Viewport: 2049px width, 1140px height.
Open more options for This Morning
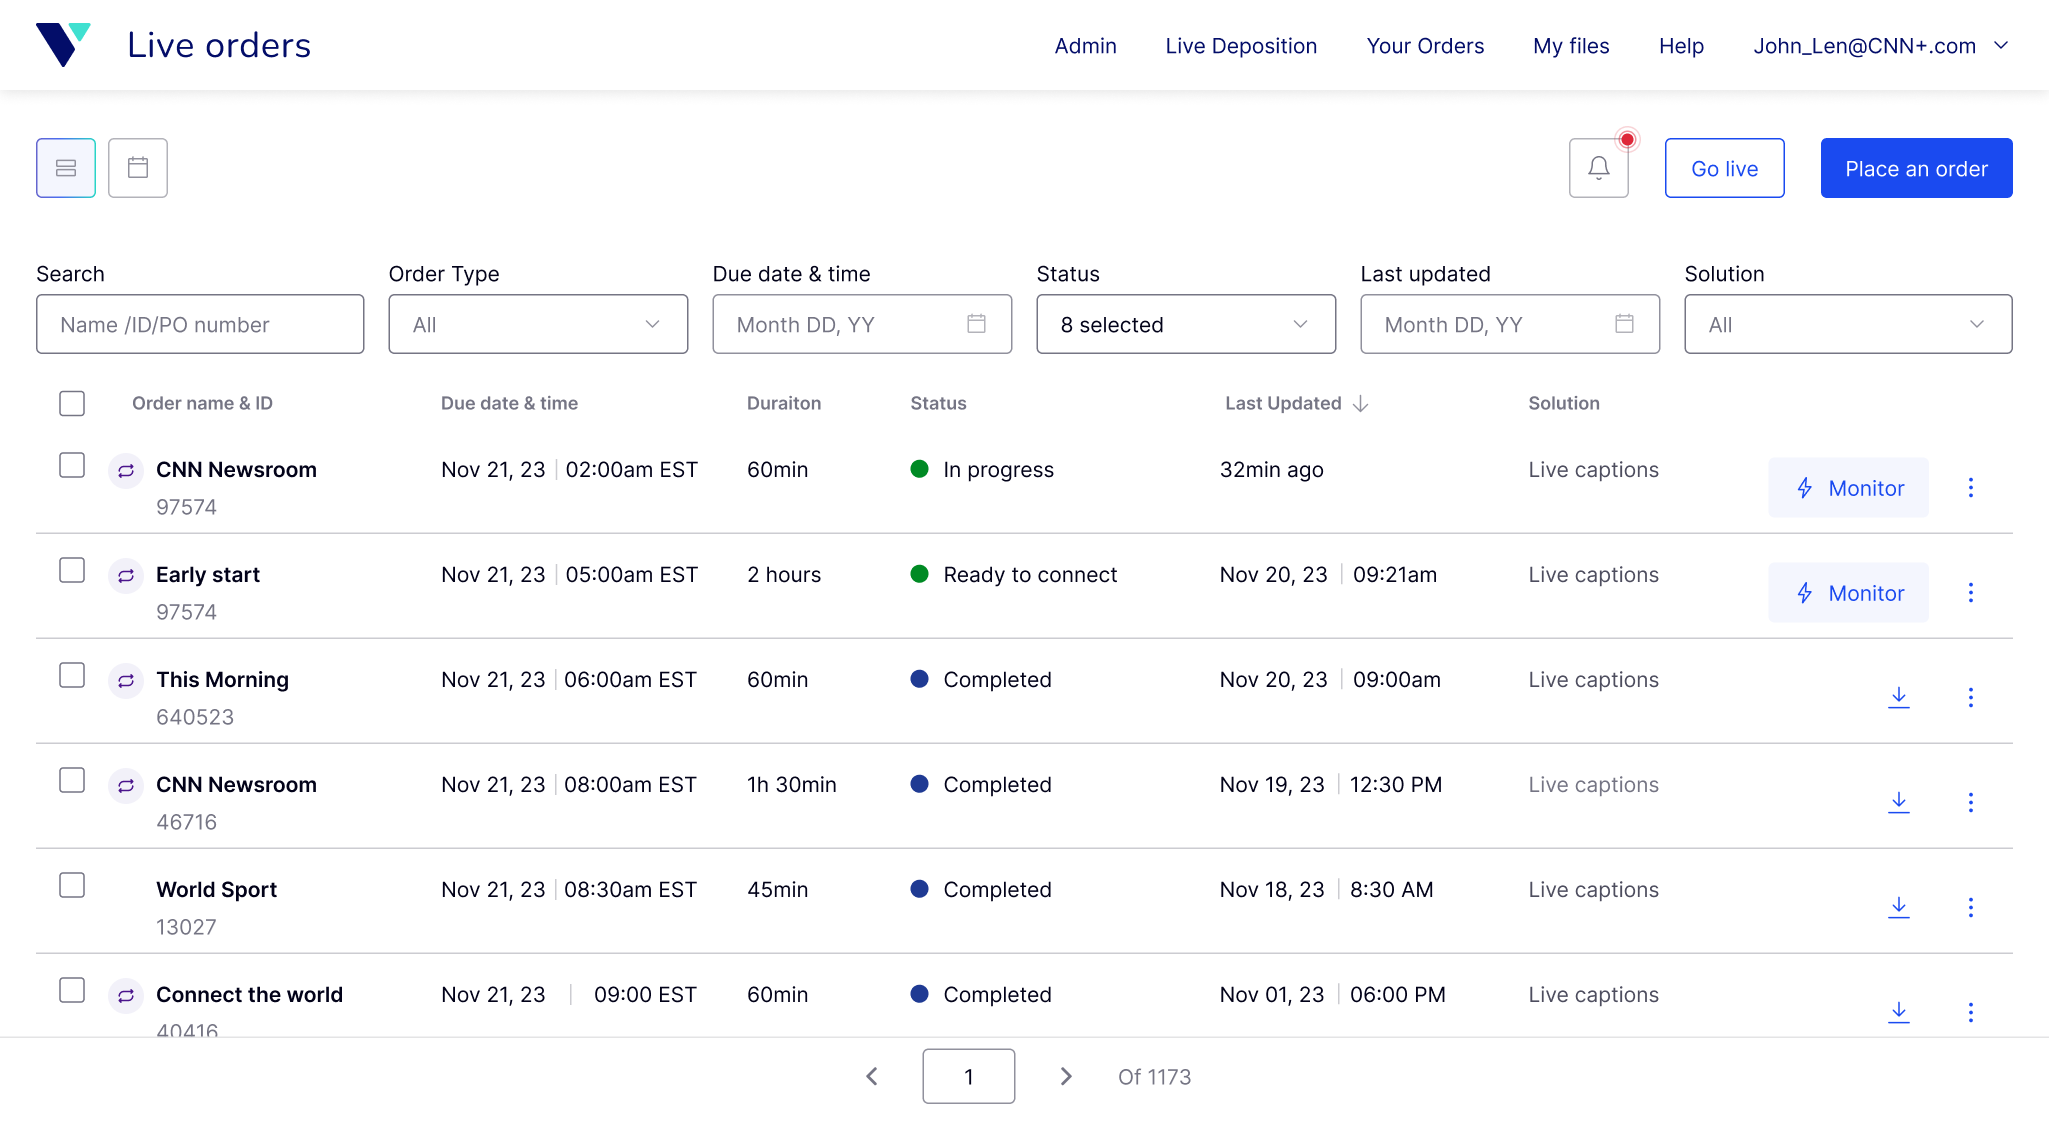tap(1971, 697)
